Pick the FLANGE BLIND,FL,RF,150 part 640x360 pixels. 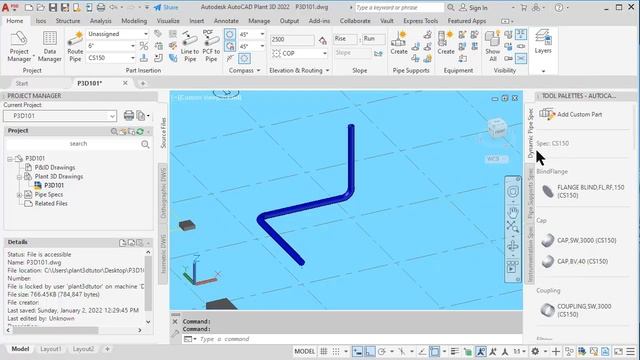583,191
